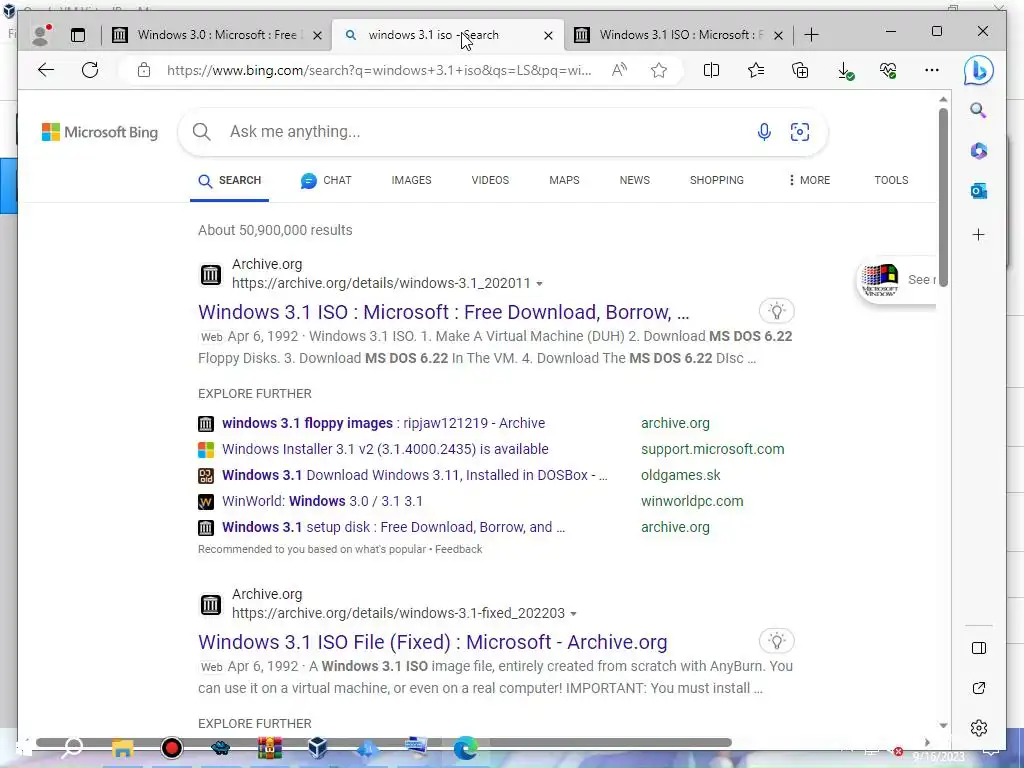Open the taskbar search magnifier
Image resolution: width=1024 pixels, height=768 pixels.
click(x=72, y=748)
